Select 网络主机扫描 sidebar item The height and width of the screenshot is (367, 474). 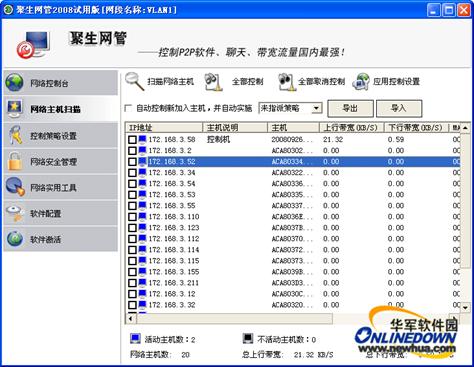coord(61,109)
